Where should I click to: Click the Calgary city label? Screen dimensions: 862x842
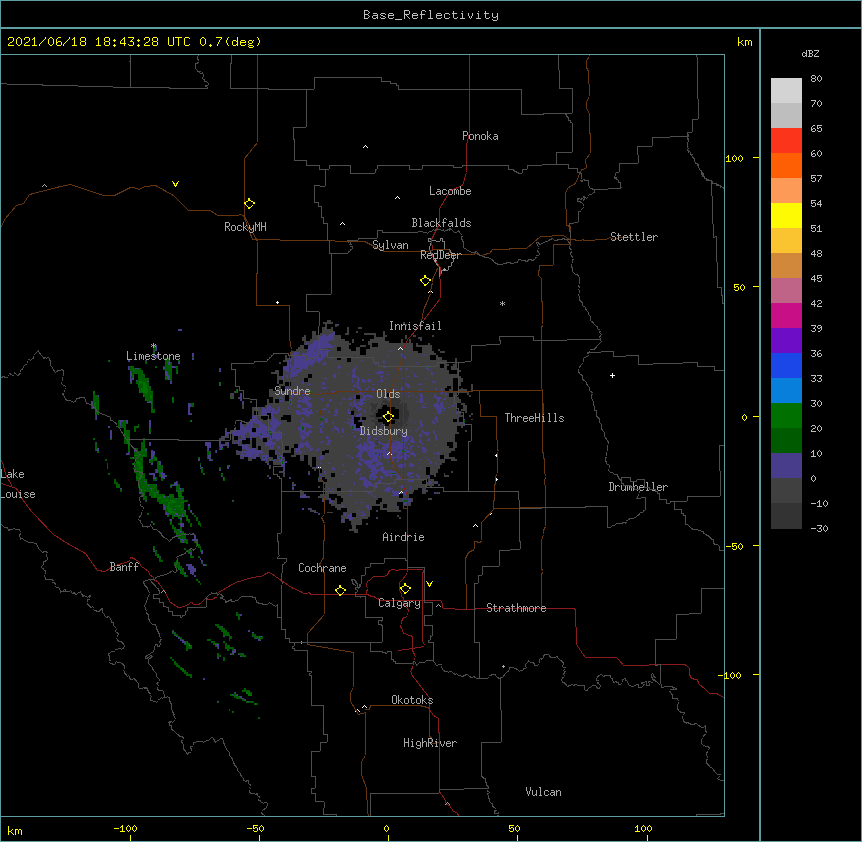[399, 603]
